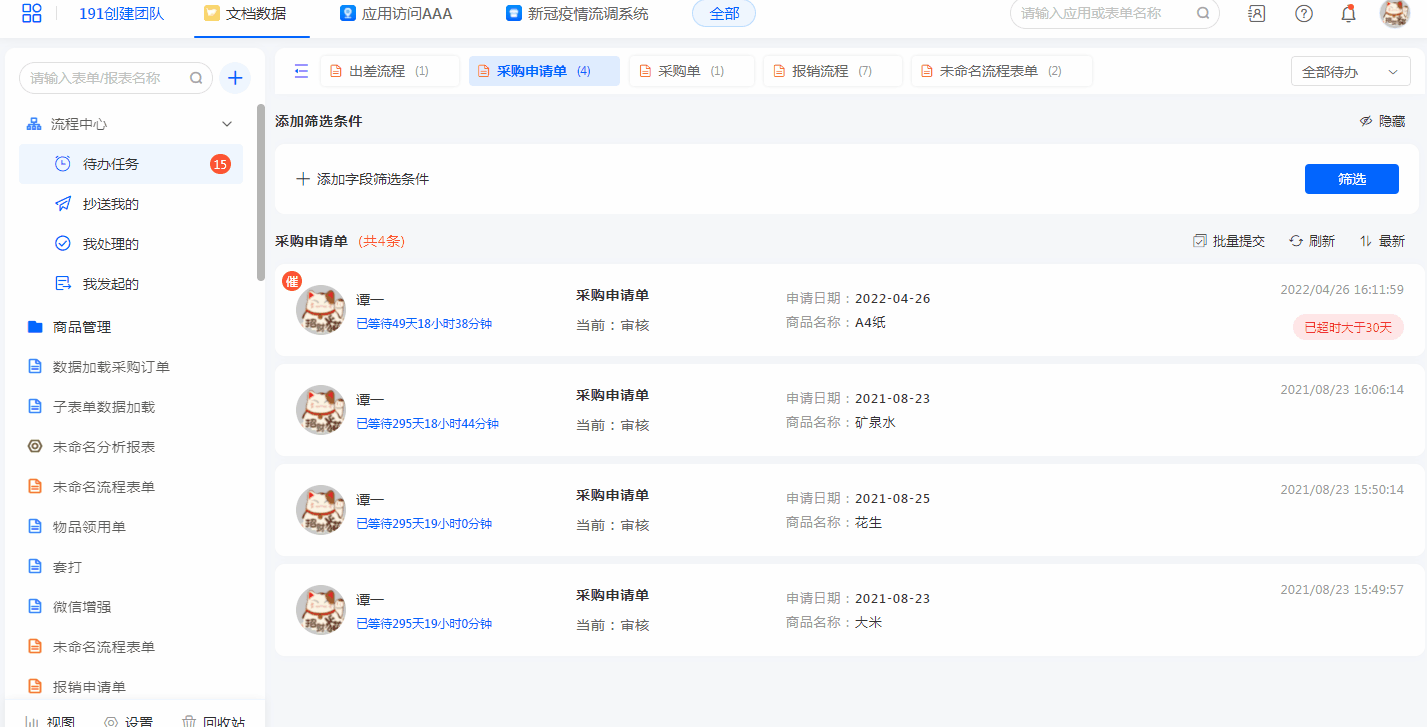Viewport: 1427px width, 727px height.
Task: Open the 全部待办 dropdown
Action: click(x=1350, y=72)
